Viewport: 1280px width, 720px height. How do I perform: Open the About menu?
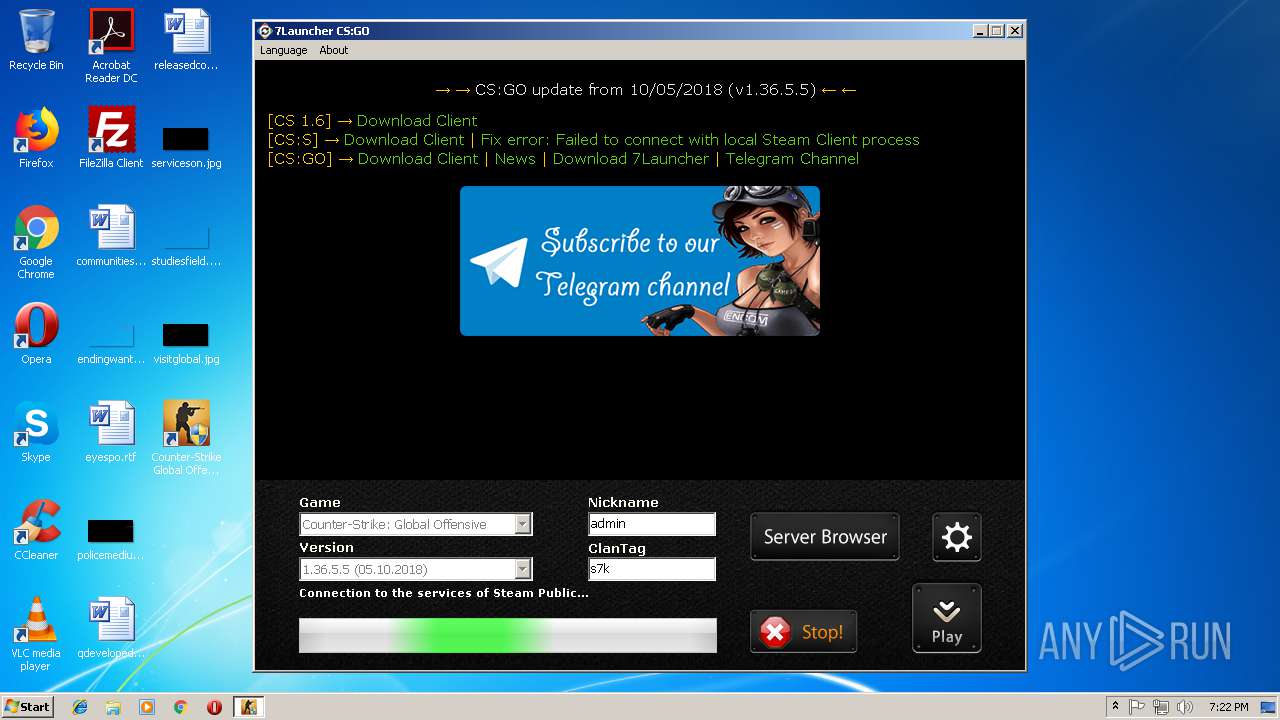tap(333, 50)
